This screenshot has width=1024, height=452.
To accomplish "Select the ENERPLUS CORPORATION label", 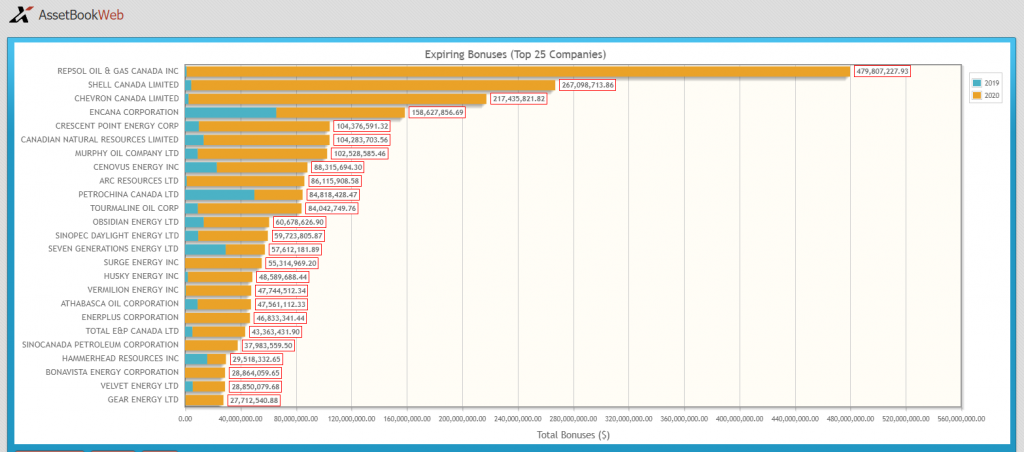I will pos(130,317).
